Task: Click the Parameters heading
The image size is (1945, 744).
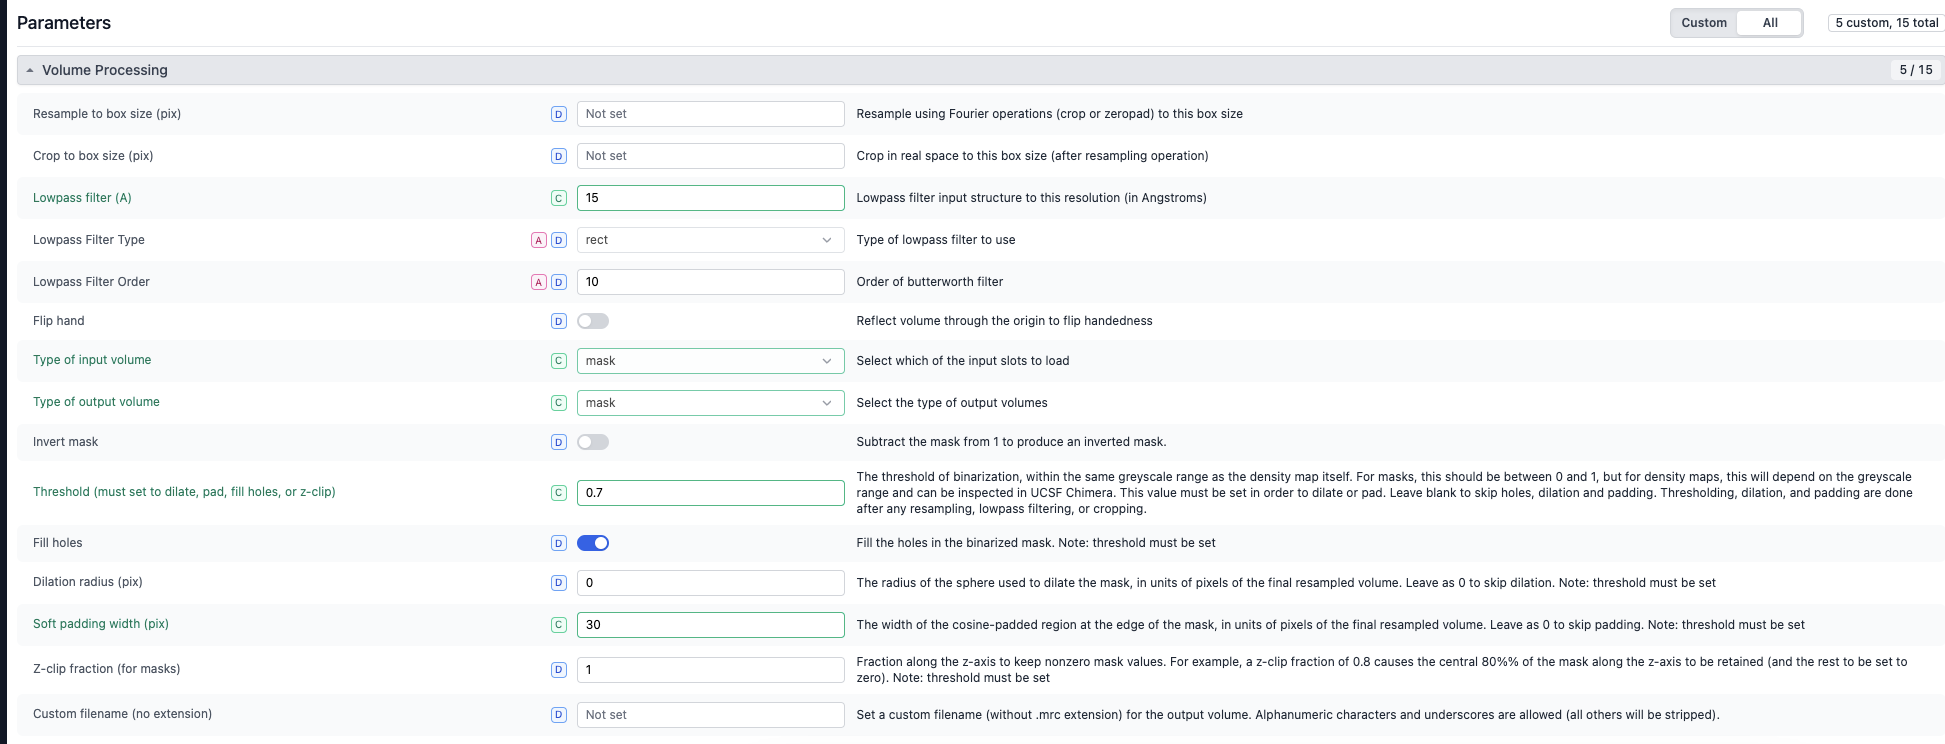Action: click(64, 23)
